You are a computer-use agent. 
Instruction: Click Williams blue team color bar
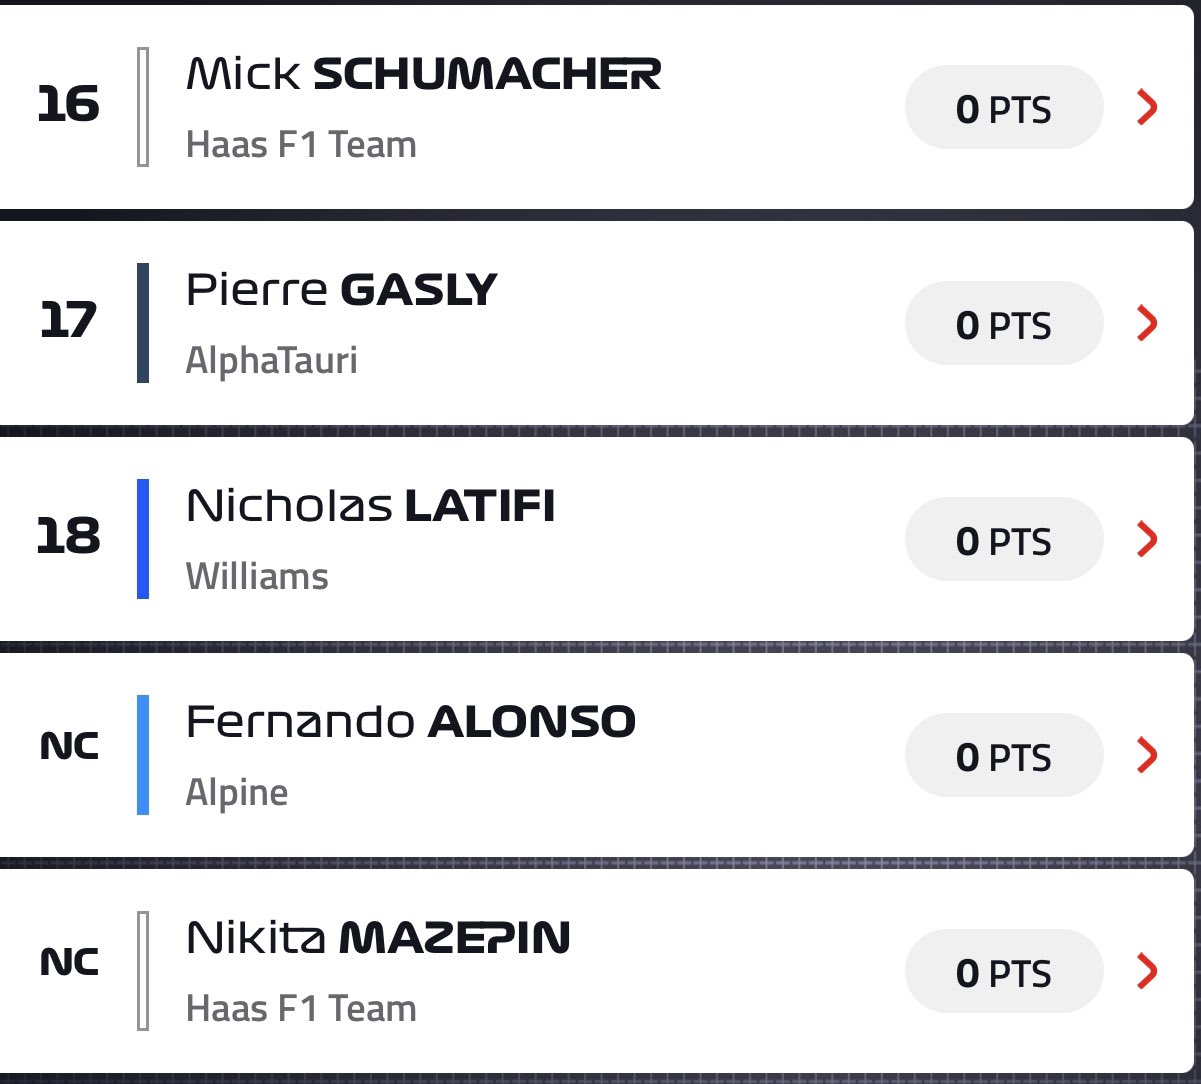pos(143,539)
